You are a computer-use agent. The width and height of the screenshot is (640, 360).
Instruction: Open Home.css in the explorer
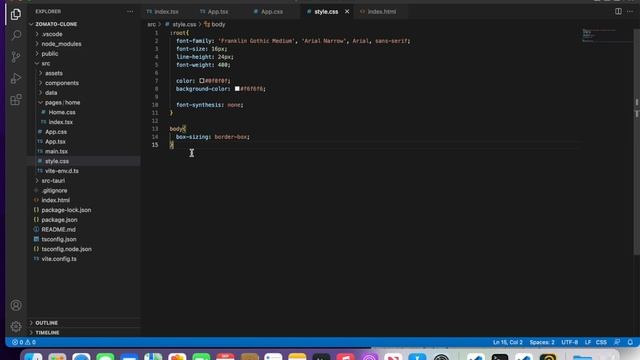coord(62,112)
